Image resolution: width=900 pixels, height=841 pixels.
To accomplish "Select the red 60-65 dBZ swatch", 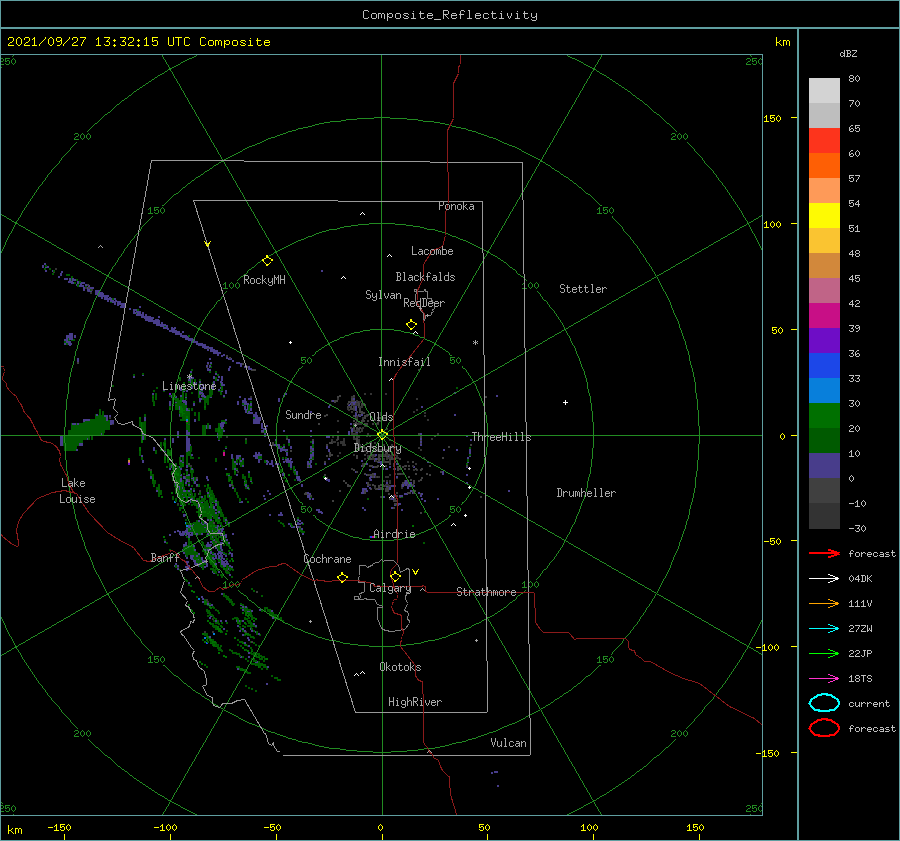I will click(824, 141).
